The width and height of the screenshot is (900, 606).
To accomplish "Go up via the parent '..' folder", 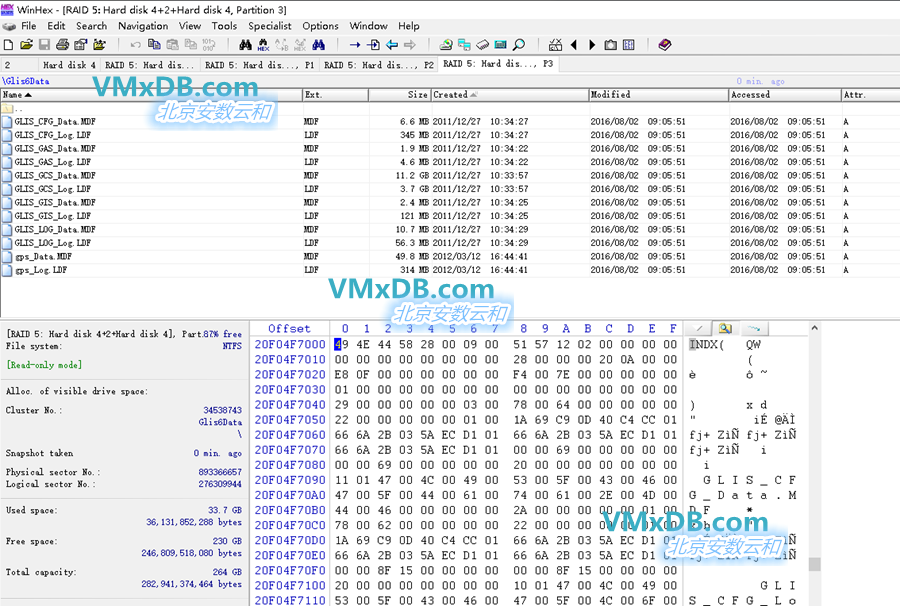I will coord(13,108).
